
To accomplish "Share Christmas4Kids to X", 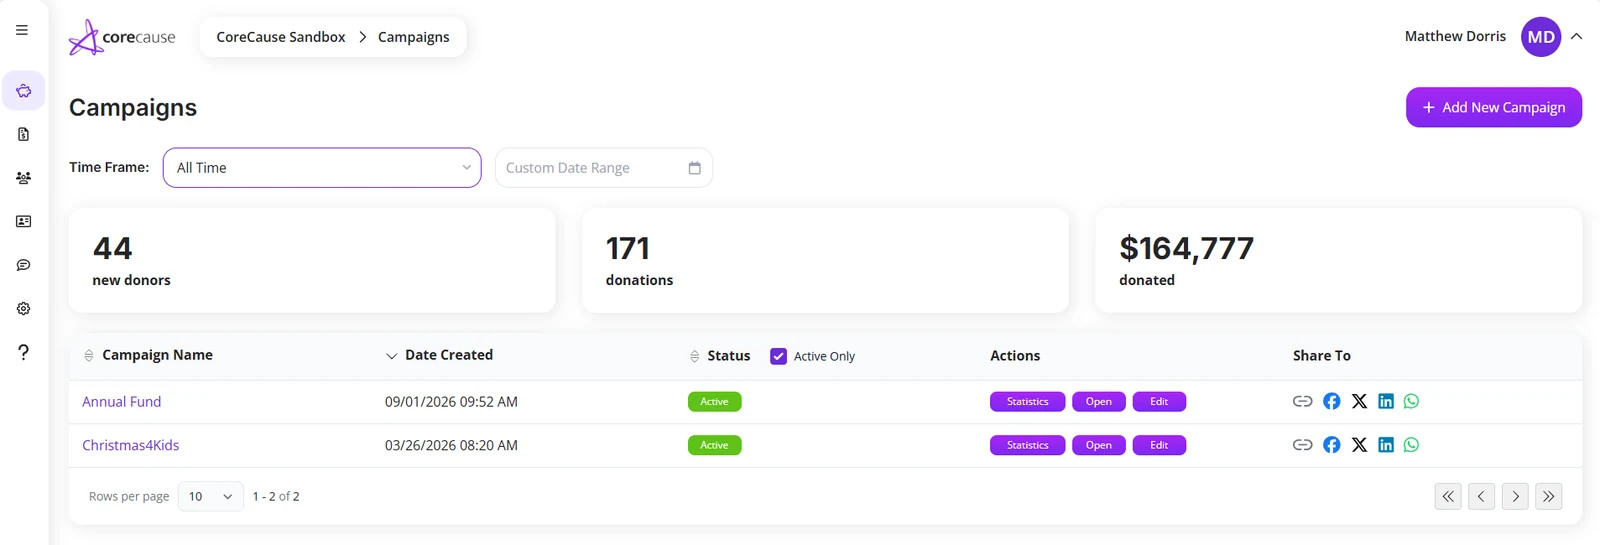I will point(1359,445).
